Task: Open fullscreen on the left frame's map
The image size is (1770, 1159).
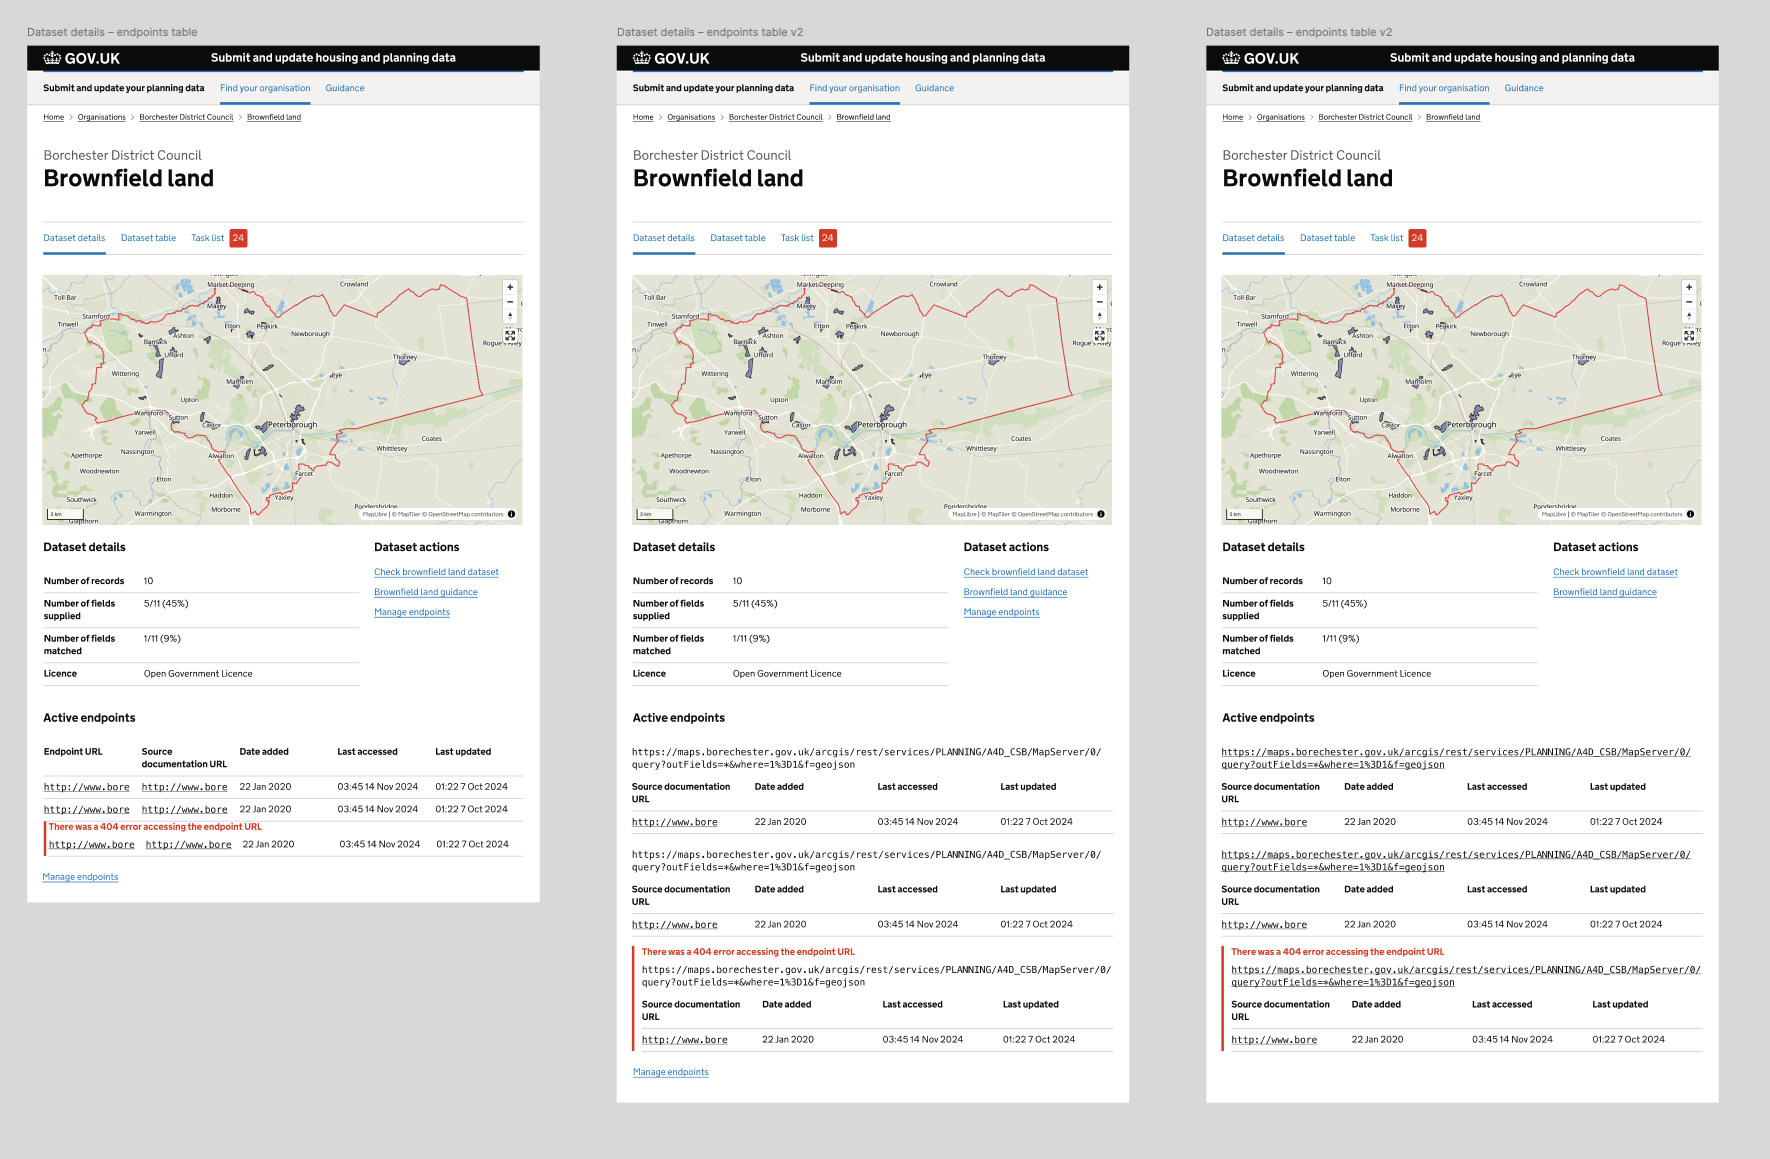Action: pyautogui.click(x=510, y=336)
